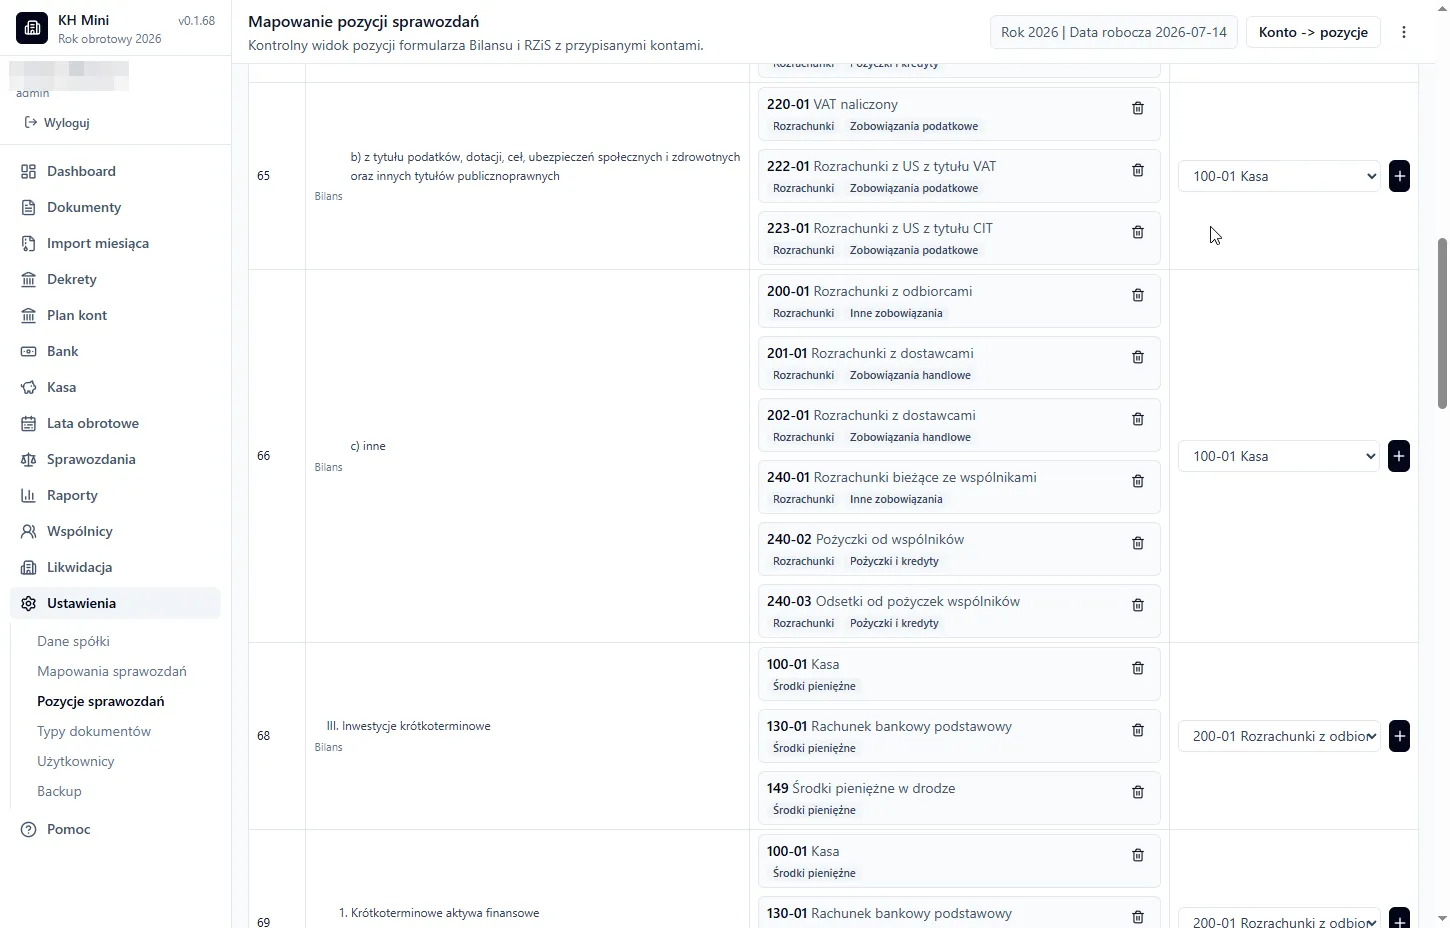
Task: Click the Rok 2026 working date indicator
Action: tap(1114, 32)
